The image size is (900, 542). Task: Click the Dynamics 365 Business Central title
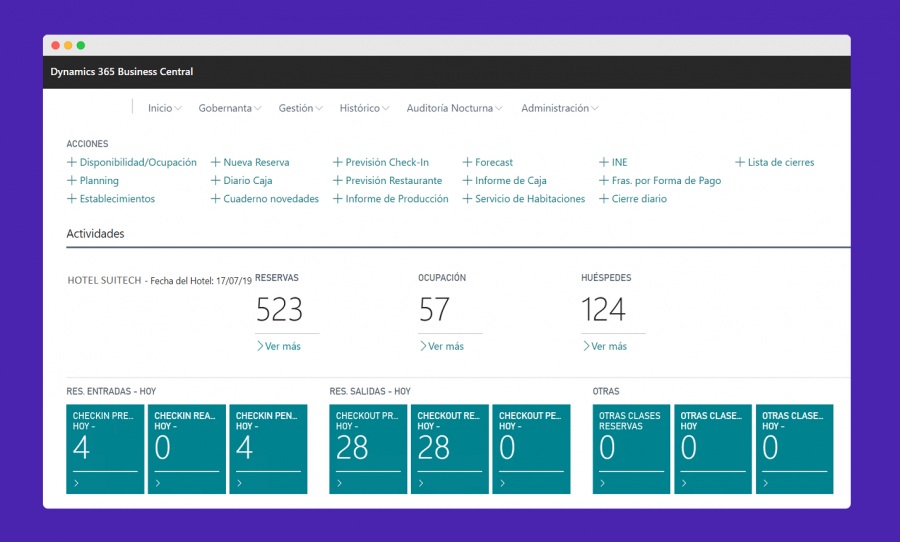pos(122,72)
